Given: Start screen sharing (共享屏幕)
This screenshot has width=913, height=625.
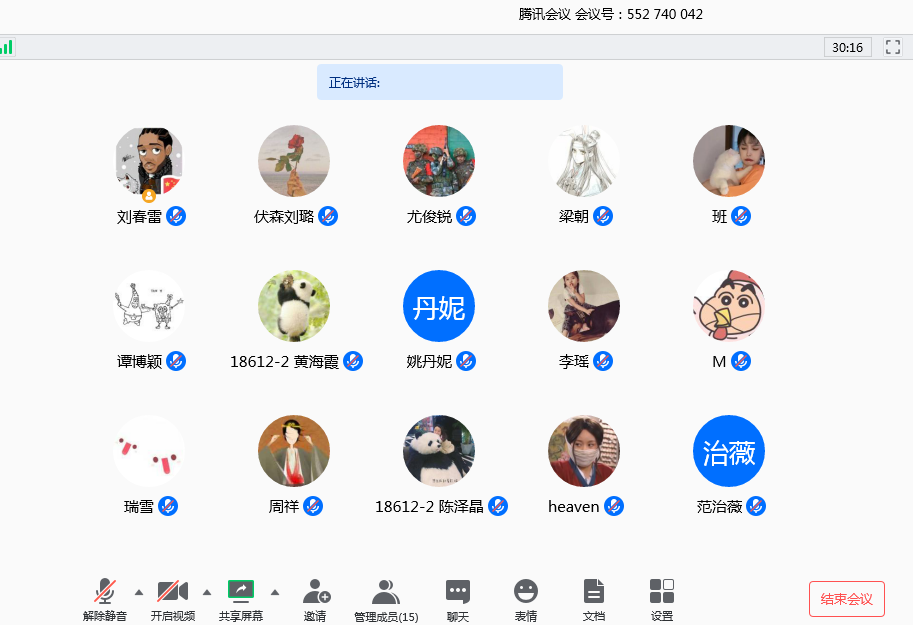Looking at the screenshot, I should coord(241,592).
